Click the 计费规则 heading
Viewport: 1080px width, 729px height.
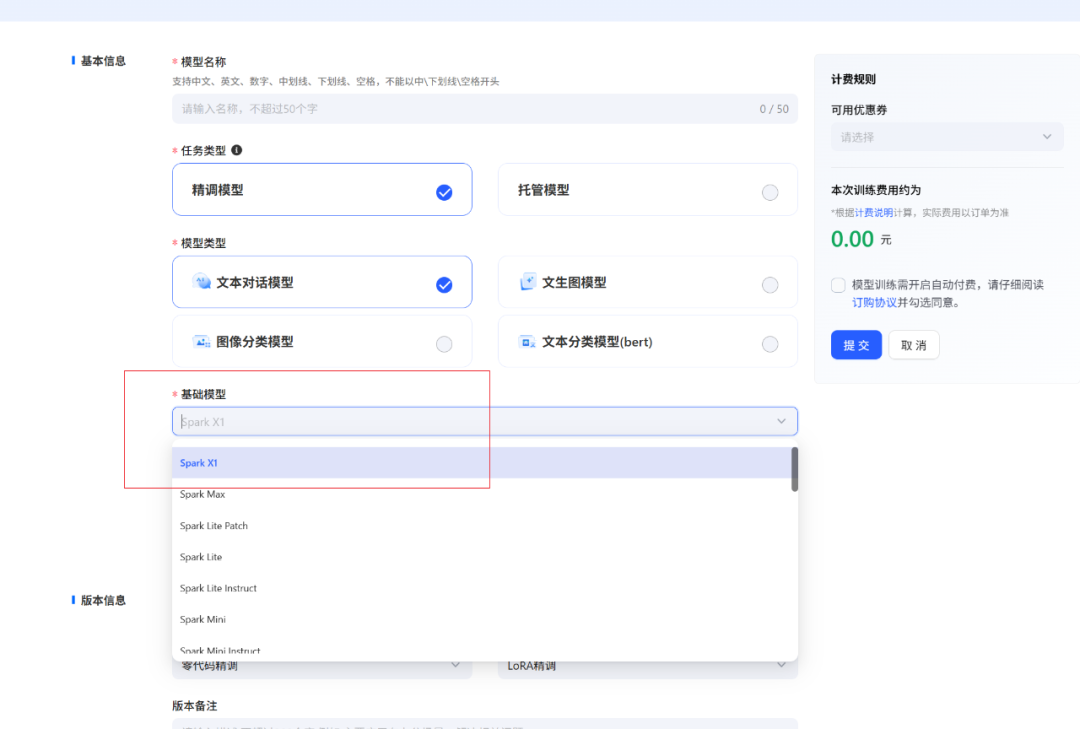pyautogui.click(x=853, y=79)
